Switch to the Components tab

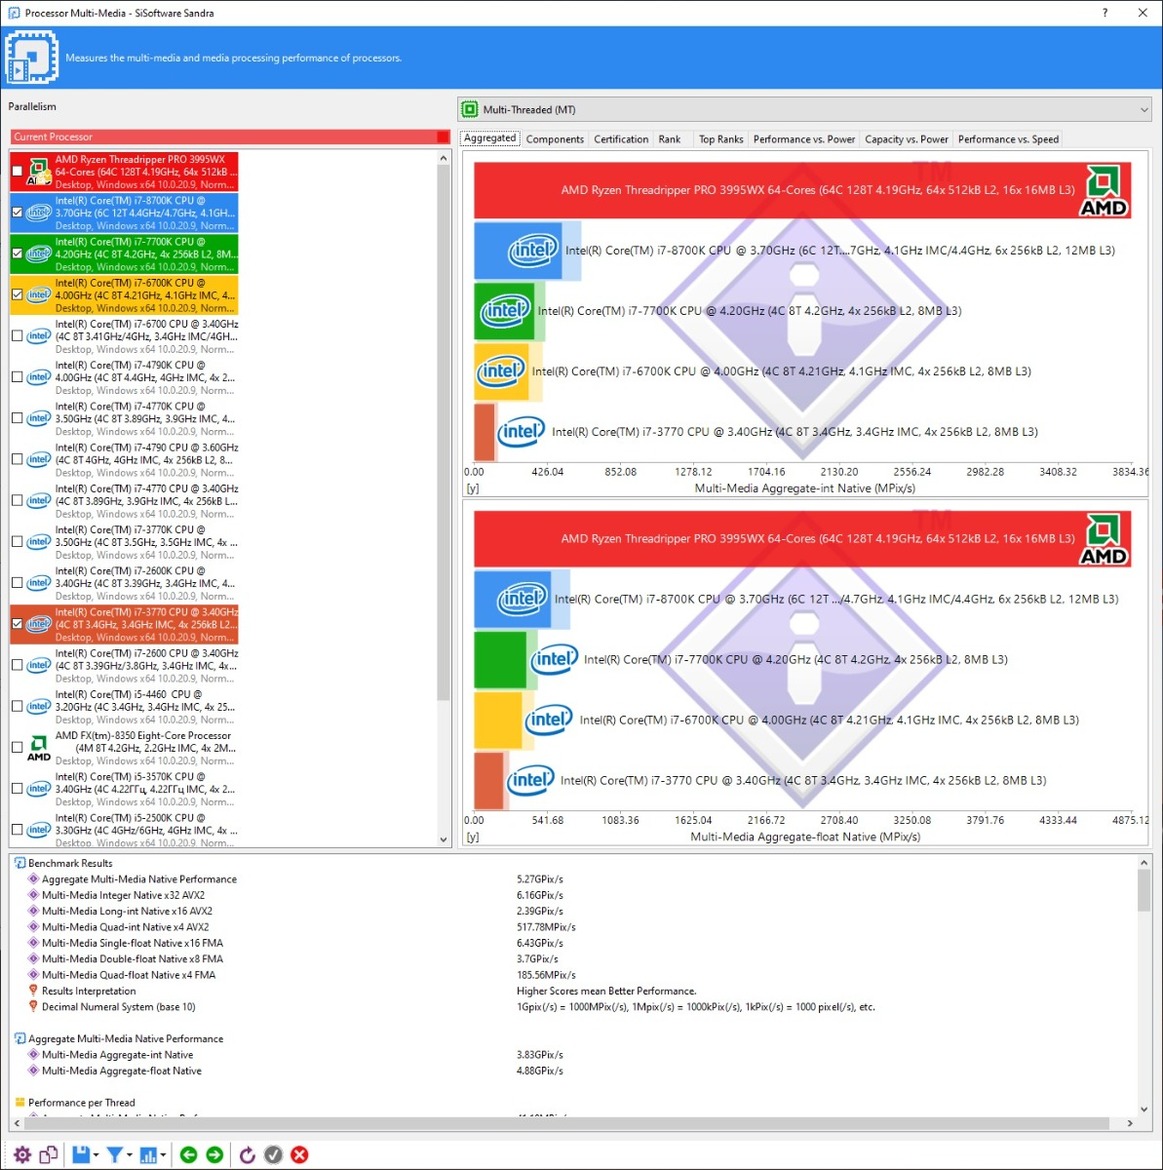[555, 139]
